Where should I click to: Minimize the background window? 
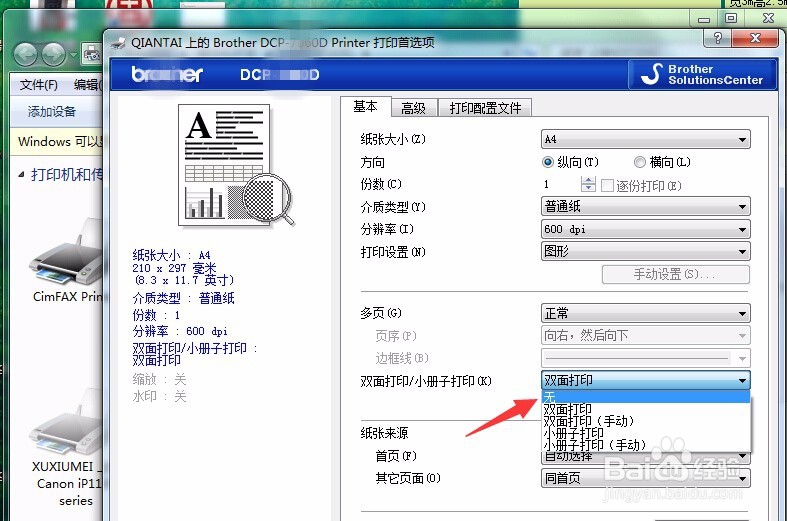coord(704,19)
